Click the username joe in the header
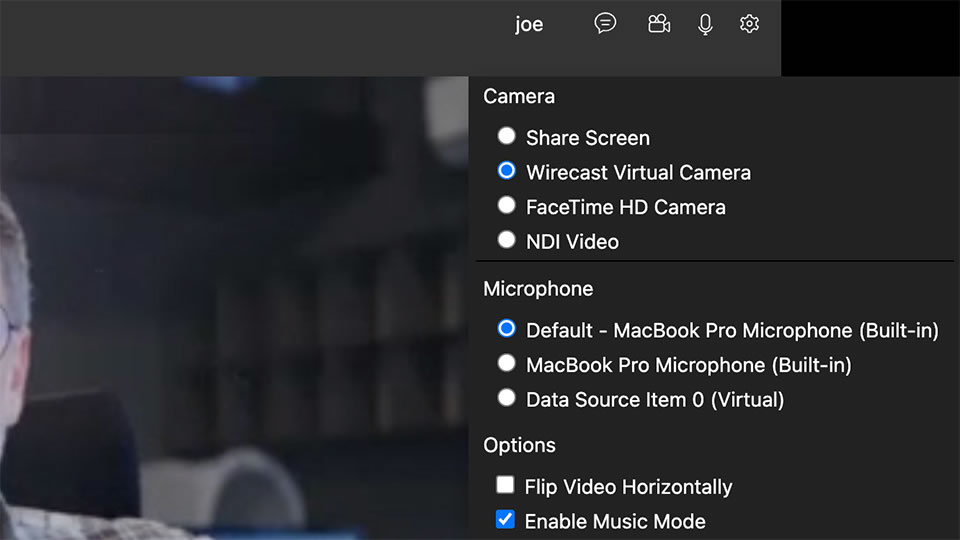The height and width of the screenshot is (540, 960). coord(529,24)
